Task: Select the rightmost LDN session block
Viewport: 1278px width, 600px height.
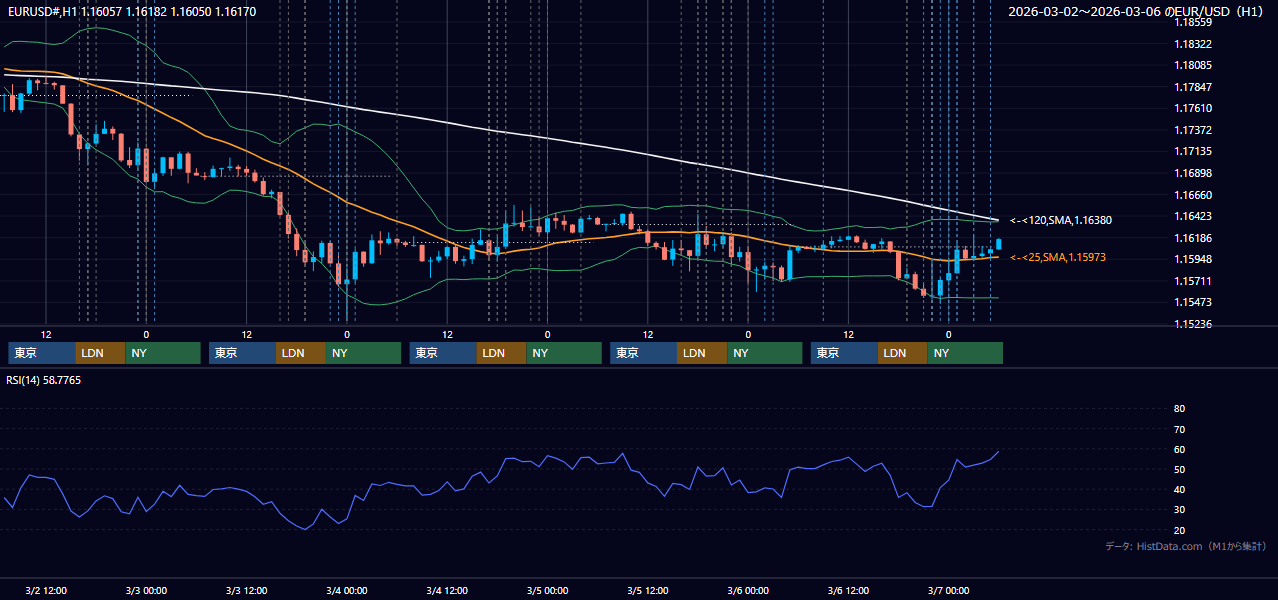Action: [903, 353]
